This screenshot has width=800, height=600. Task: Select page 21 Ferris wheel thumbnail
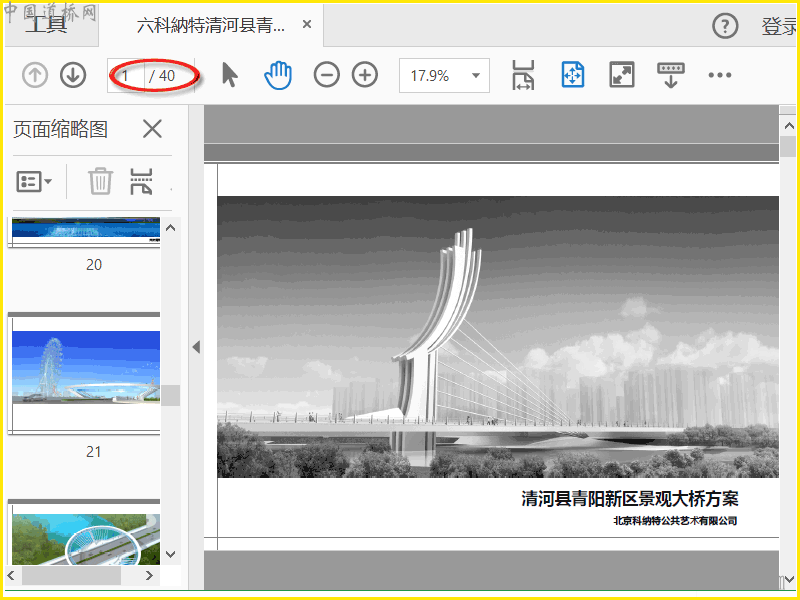(x=84, y=373)
